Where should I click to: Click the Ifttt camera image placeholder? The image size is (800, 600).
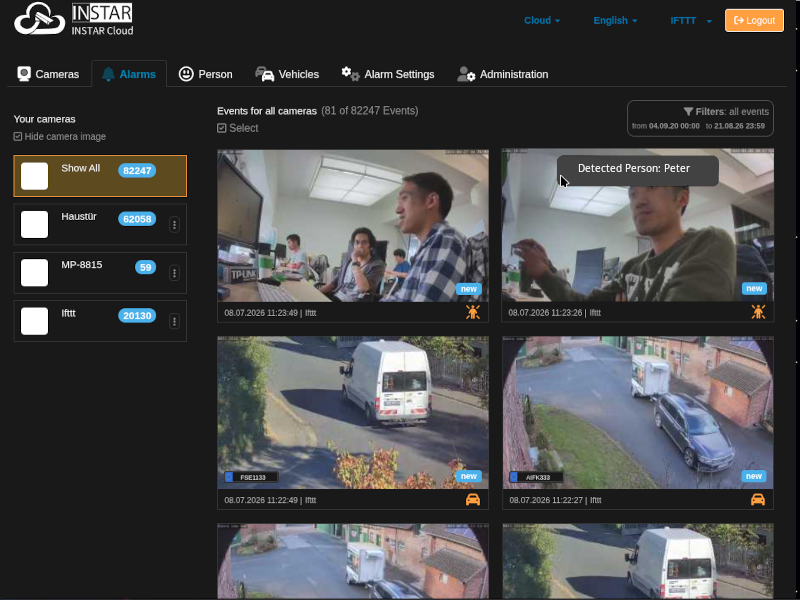pyautogui.click(x=34, y=321)
